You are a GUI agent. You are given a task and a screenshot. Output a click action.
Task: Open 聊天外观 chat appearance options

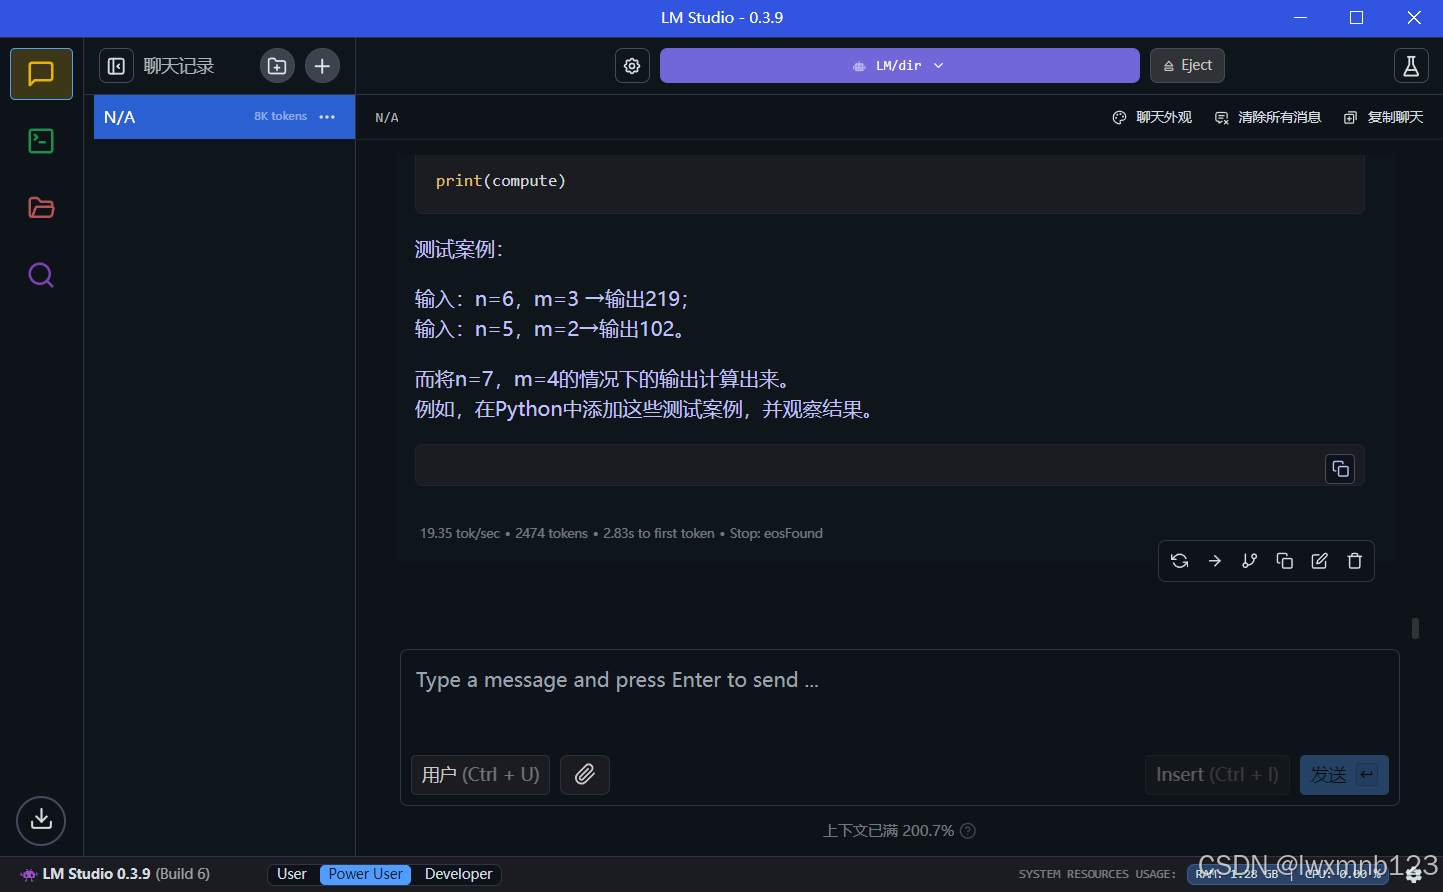[x=1152, y=117]
